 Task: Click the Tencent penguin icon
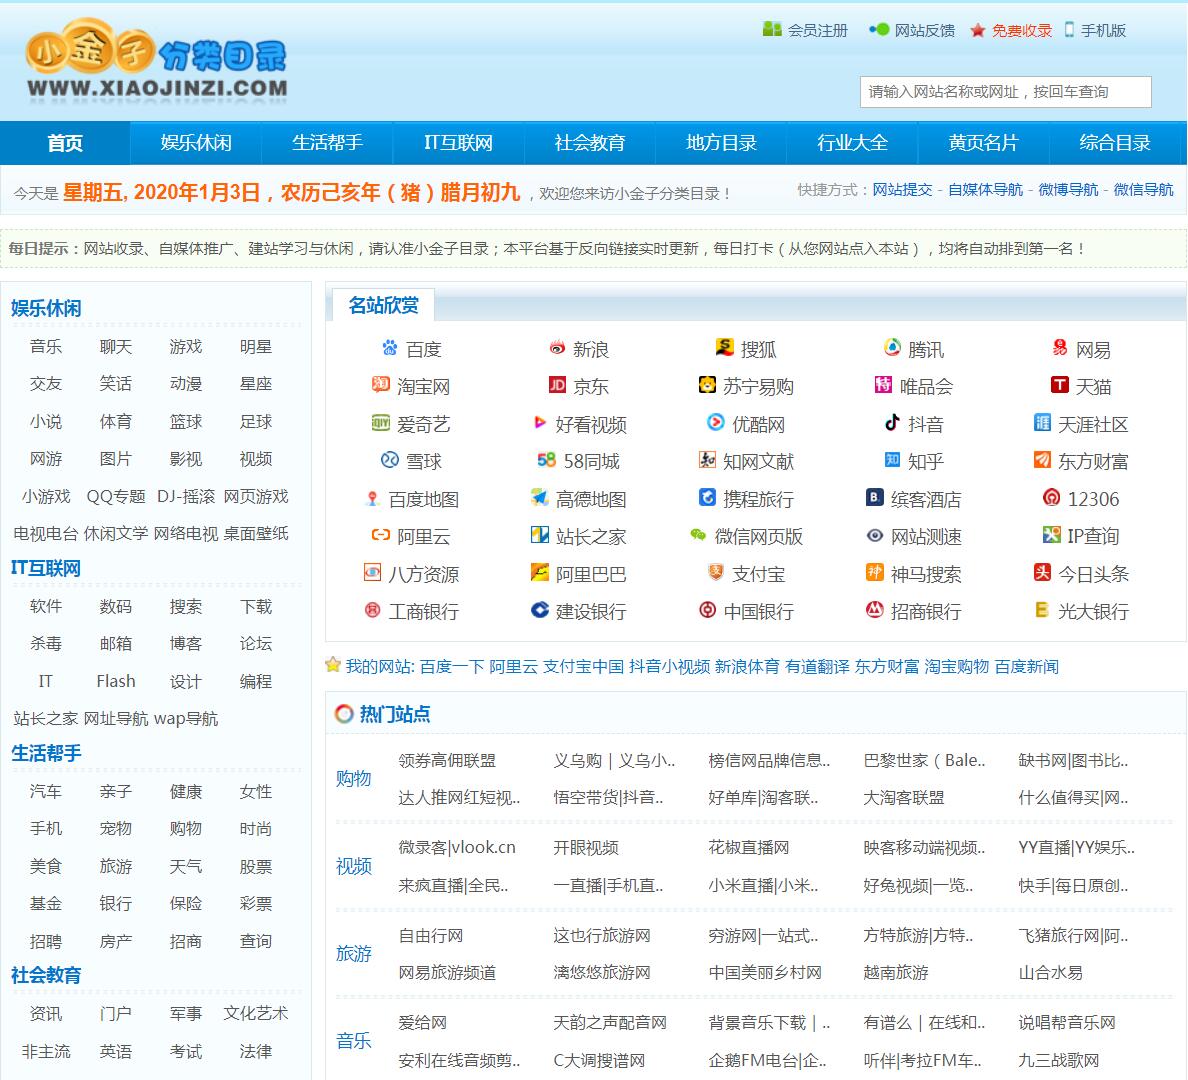click(x=892, y=348)
